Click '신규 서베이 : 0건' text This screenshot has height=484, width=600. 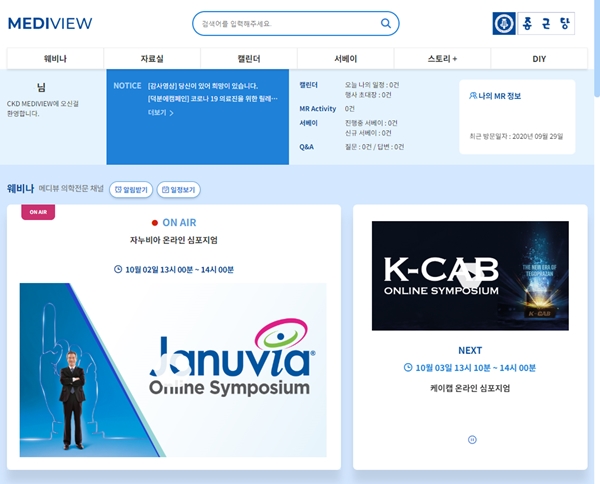(x=368, y=133)
